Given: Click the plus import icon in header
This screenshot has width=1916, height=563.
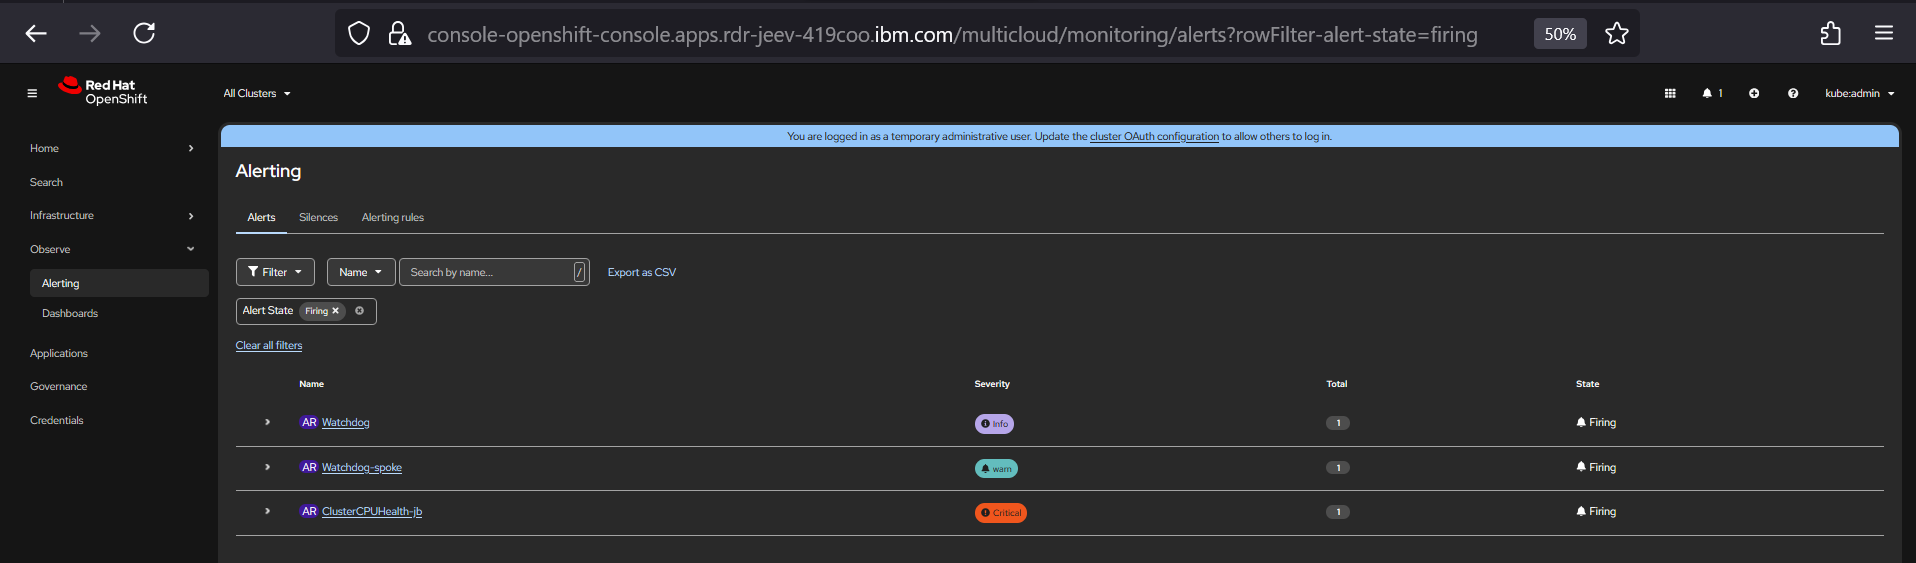Looking at the screenshot, I should coord(1753,93).
